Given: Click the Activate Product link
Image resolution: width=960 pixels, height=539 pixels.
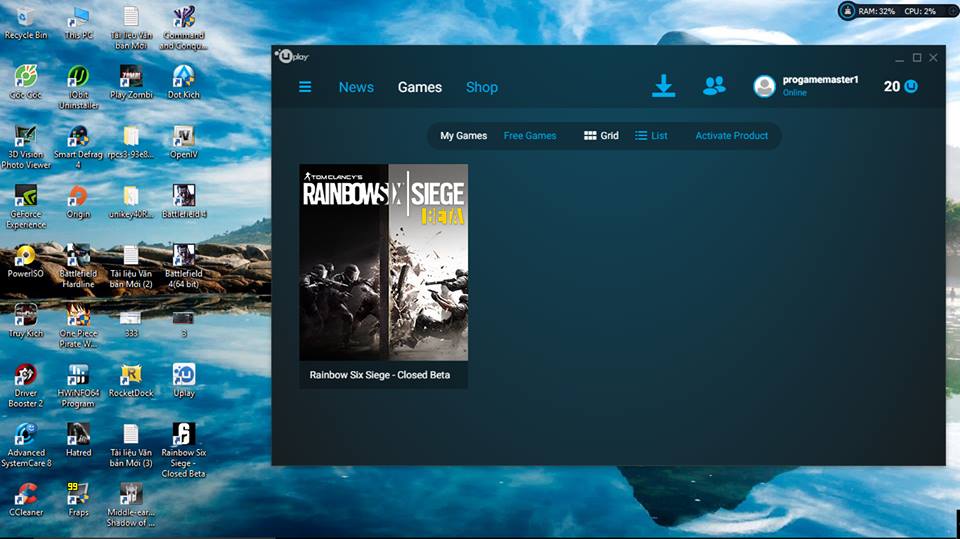Looking at the screenshot, I should (731, 136).
